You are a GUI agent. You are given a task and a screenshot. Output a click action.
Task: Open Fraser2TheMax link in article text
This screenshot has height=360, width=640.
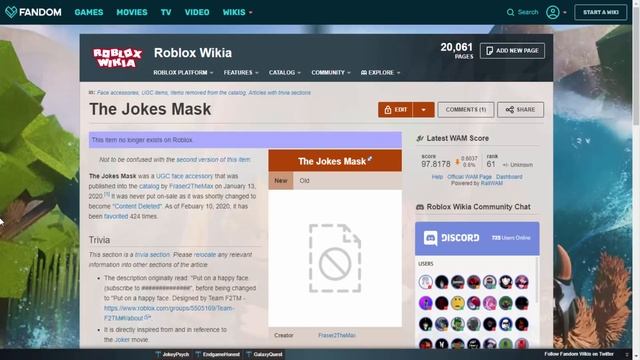click(191, 186)
